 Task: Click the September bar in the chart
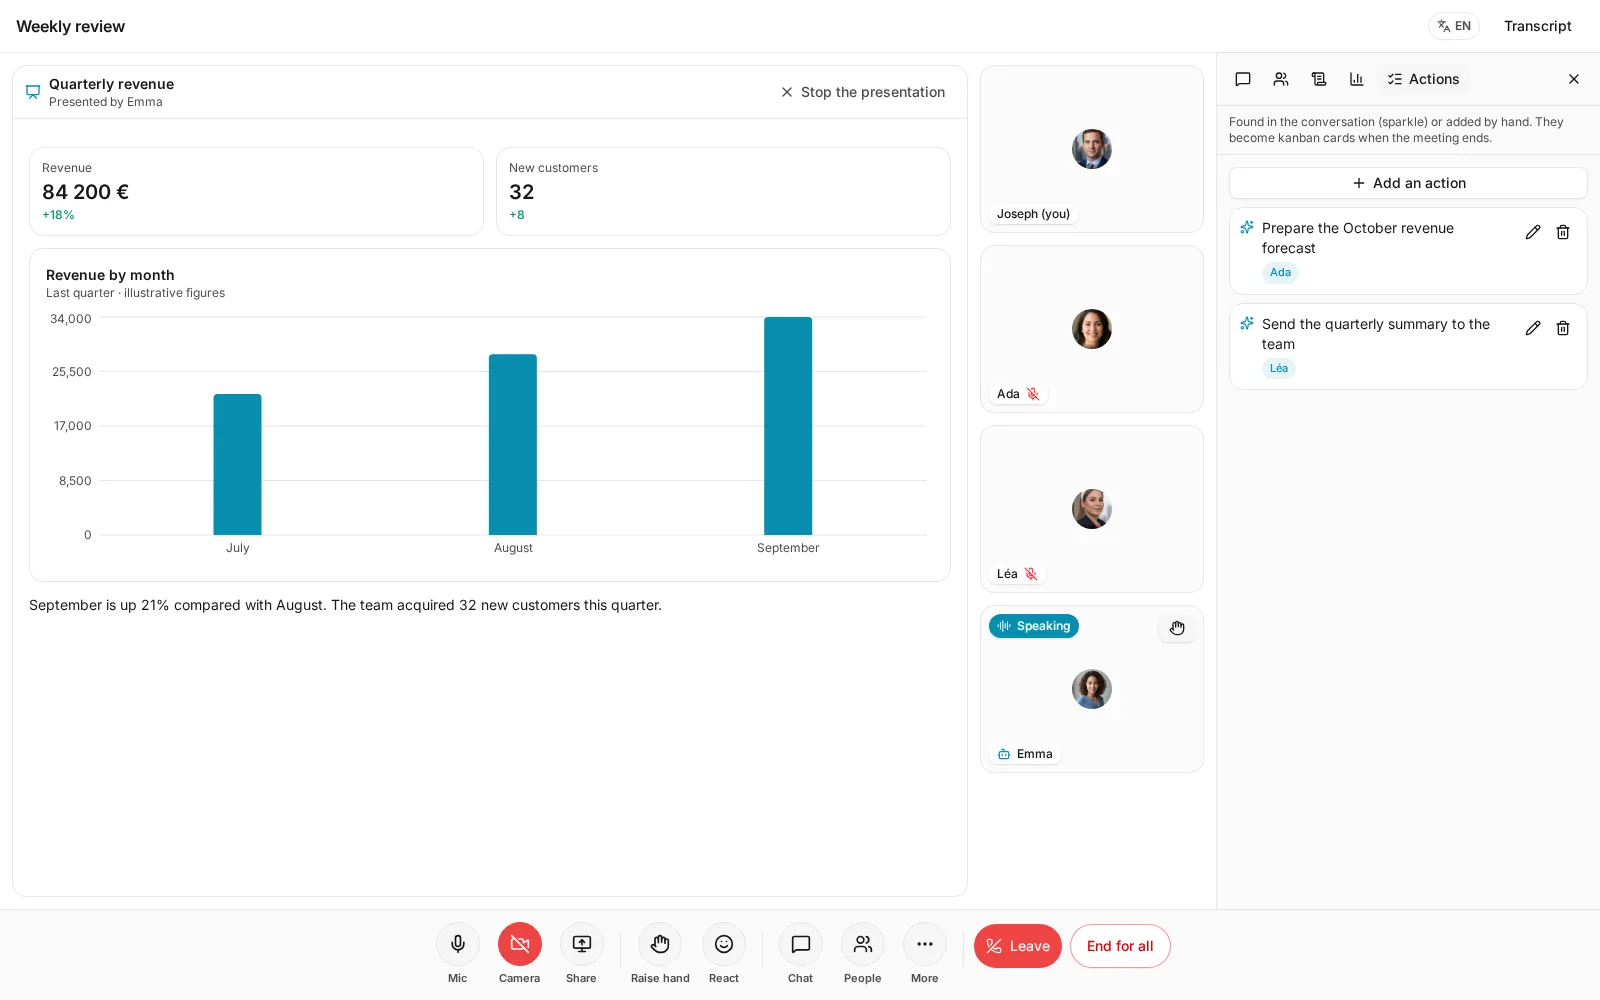(x=788, y=426)
